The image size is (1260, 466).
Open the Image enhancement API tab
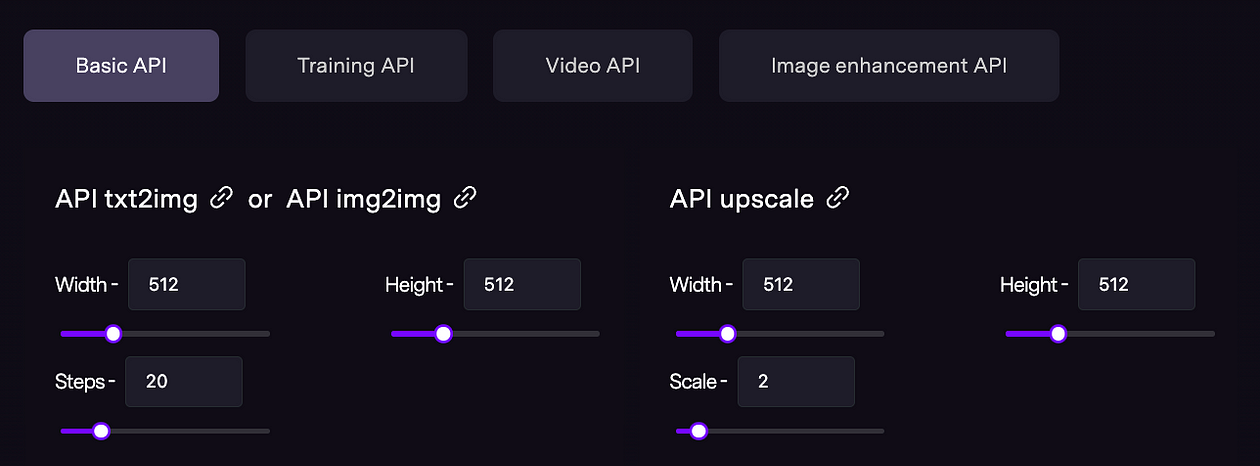pos(889,66)
